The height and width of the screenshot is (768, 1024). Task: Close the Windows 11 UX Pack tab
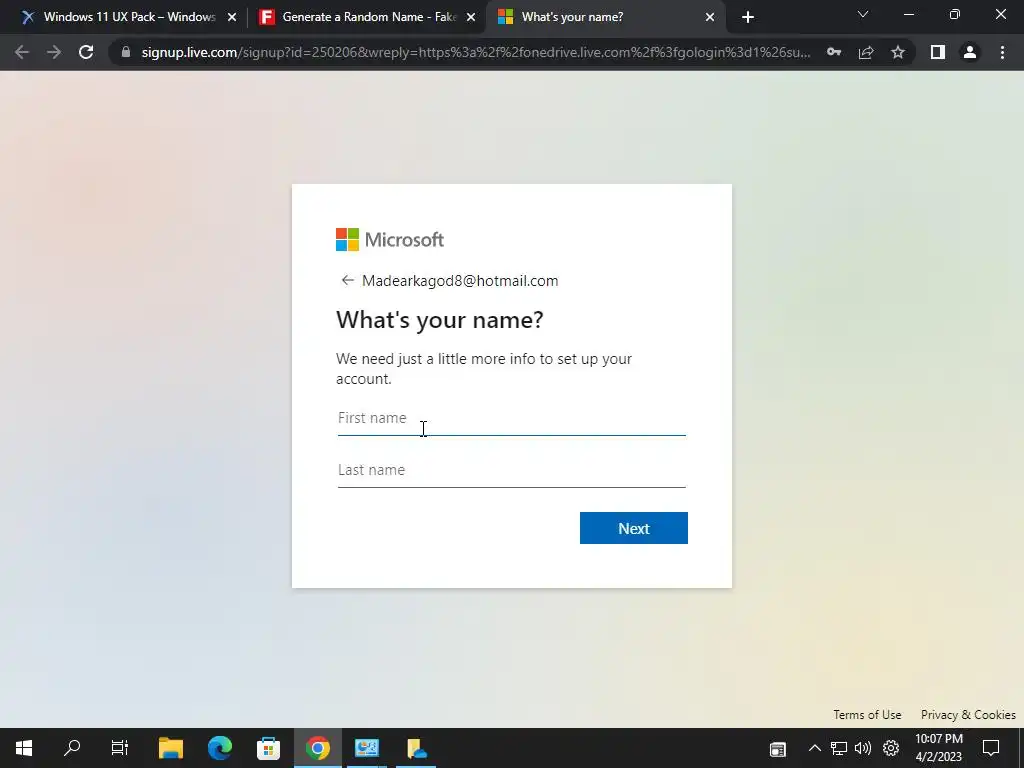click(x=232, y=17)
